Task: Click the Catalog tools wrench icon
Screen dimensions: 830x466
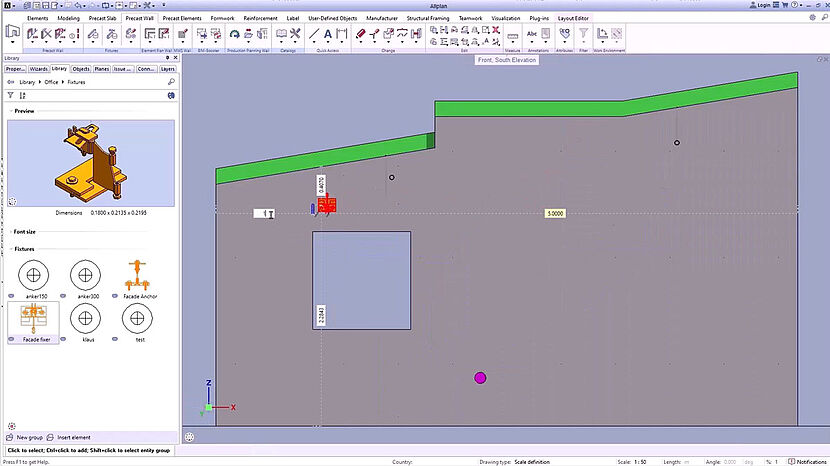Action: 295,34
